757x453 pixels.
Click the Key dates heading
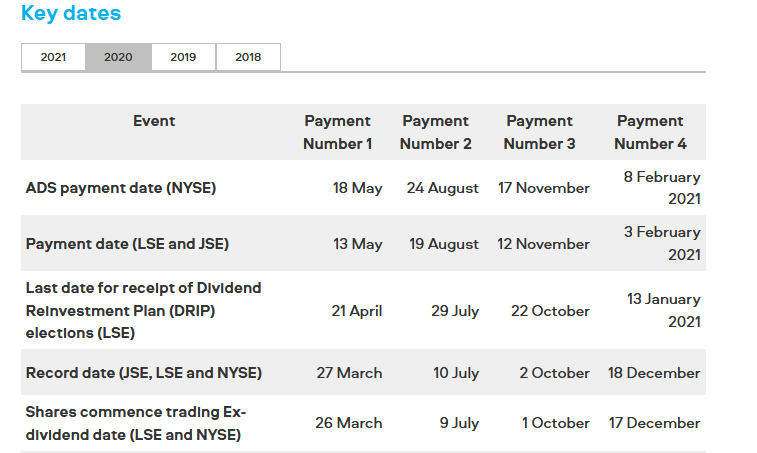pyautogui.click(x=71, y=14)
